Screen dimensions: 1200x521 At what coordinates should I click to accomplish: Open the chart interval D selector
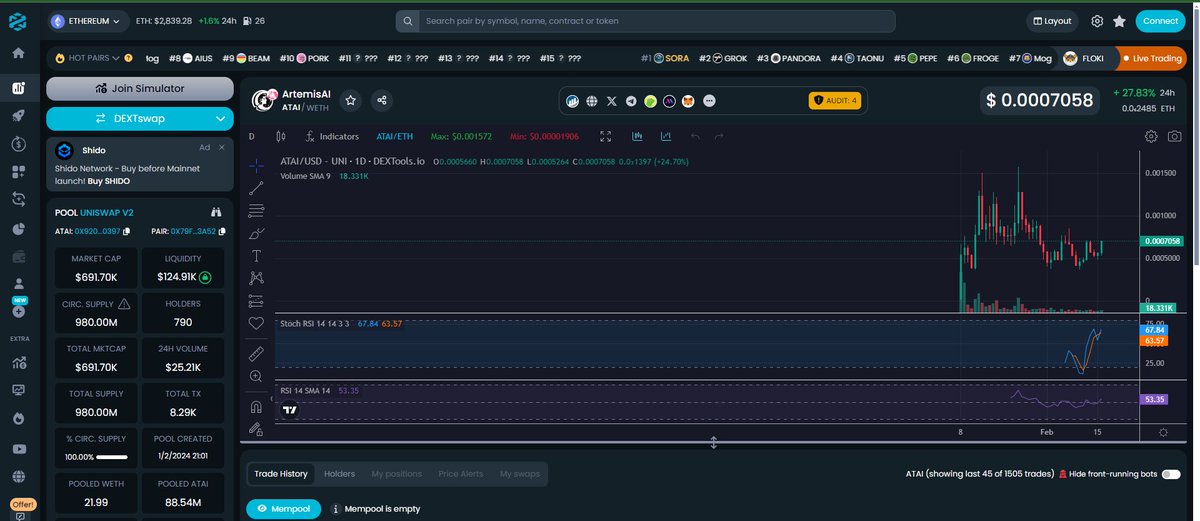point(251,136)
